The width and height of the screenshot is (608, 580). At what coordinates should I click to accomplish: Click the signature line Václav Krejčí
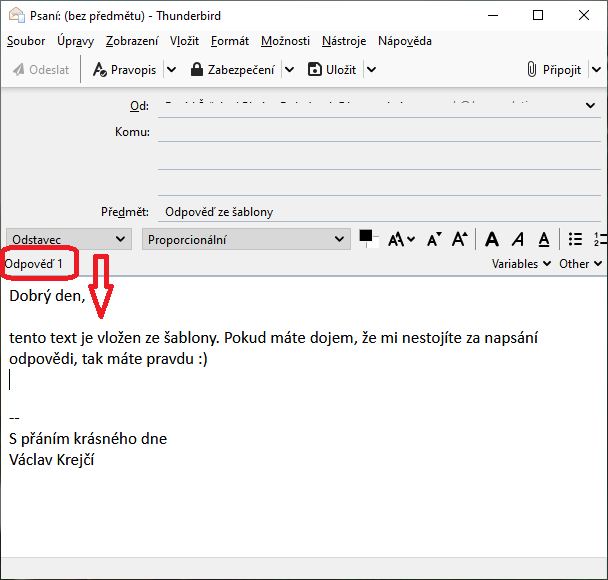(52, 460)
